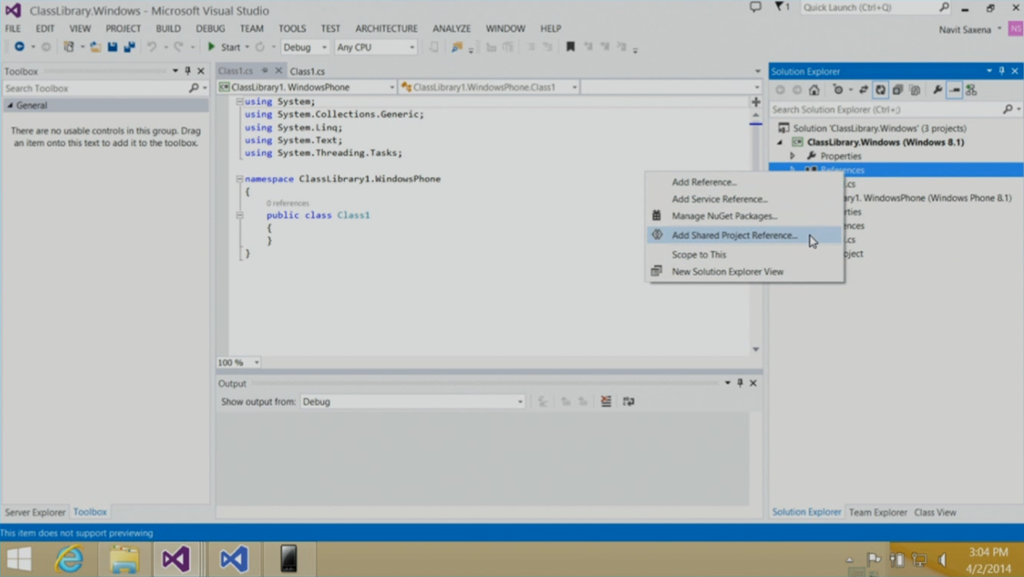
Task: Click the Refresh icon in Solution Explorer
Action: pos(880,90)
